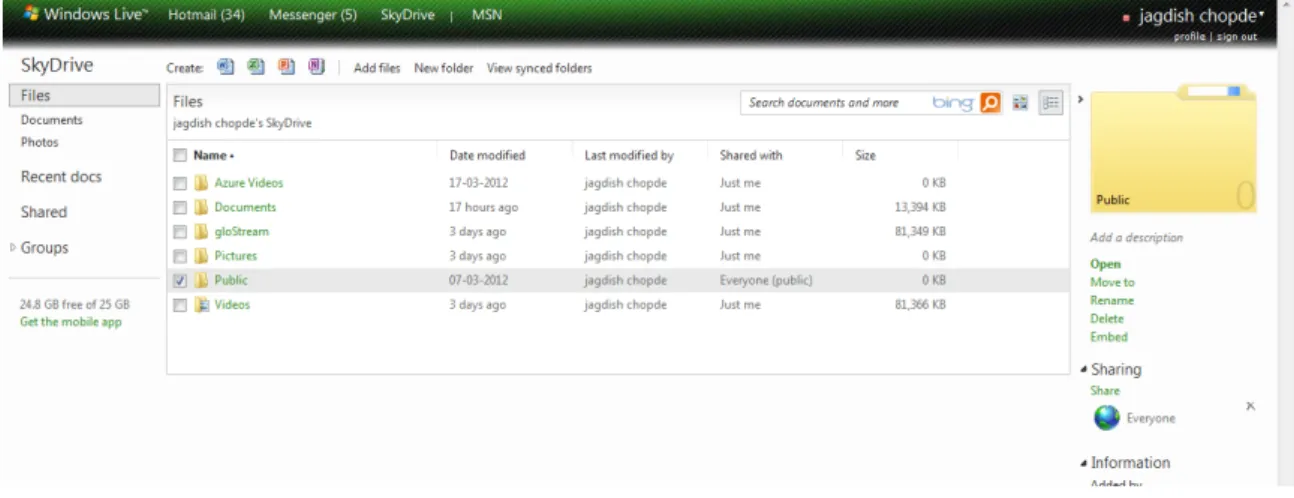Collapse the Sharing section

pyautogui.click(x=1084, y=370)
